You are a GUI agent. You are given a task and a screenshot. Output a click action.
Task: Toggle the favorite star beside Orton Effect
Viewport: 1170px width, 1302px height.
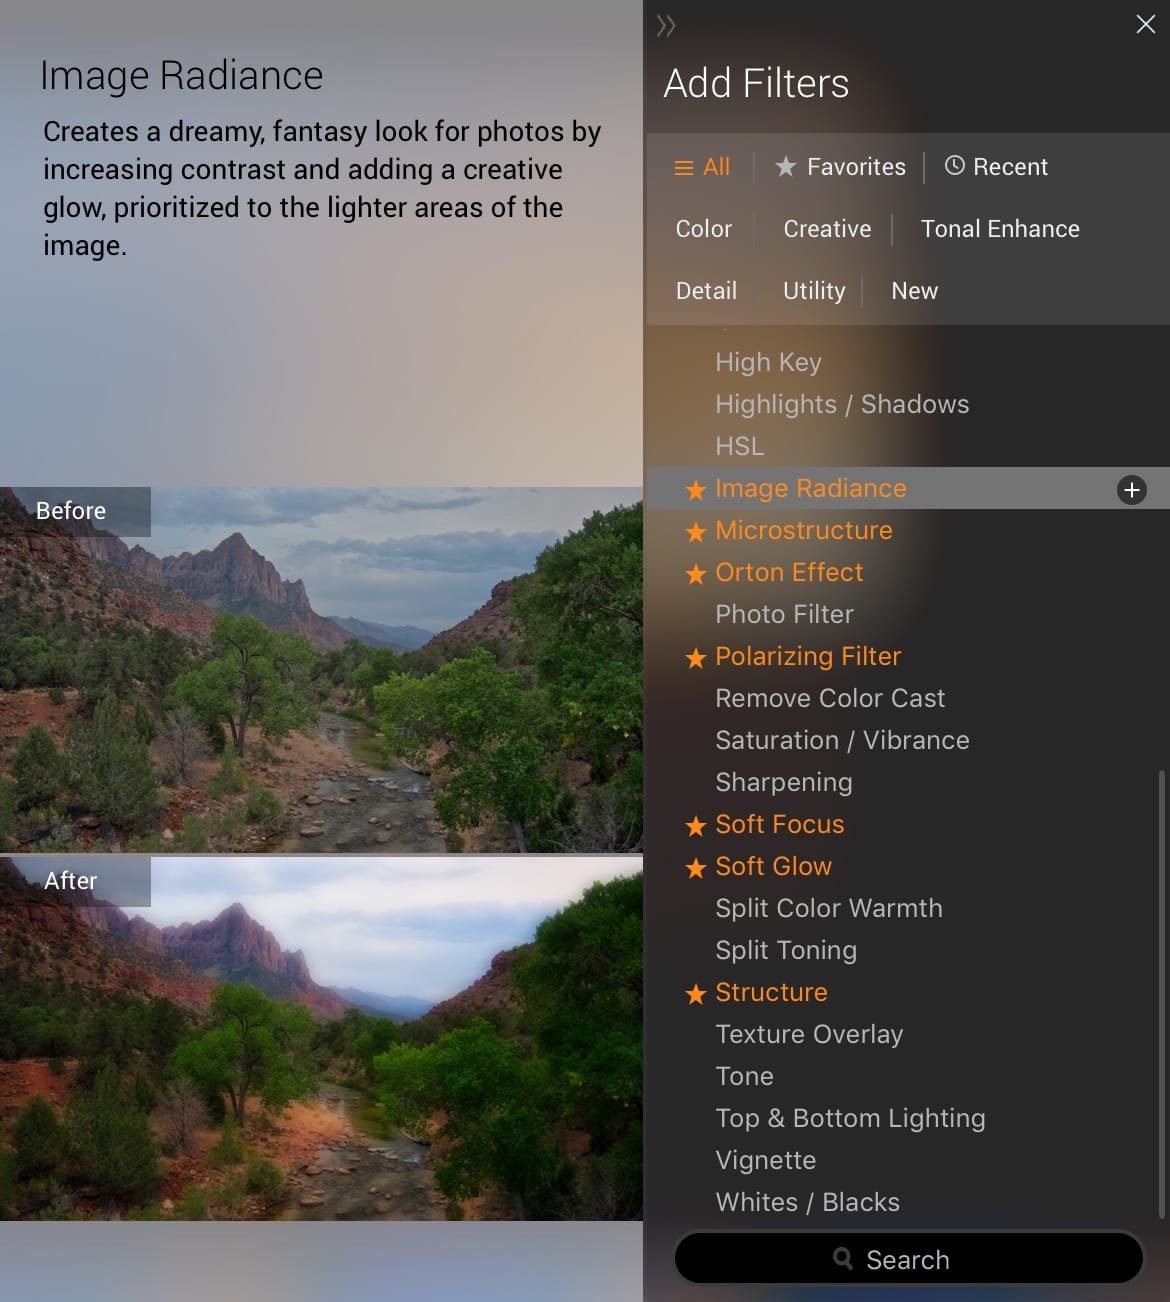(x=696, y=574)
